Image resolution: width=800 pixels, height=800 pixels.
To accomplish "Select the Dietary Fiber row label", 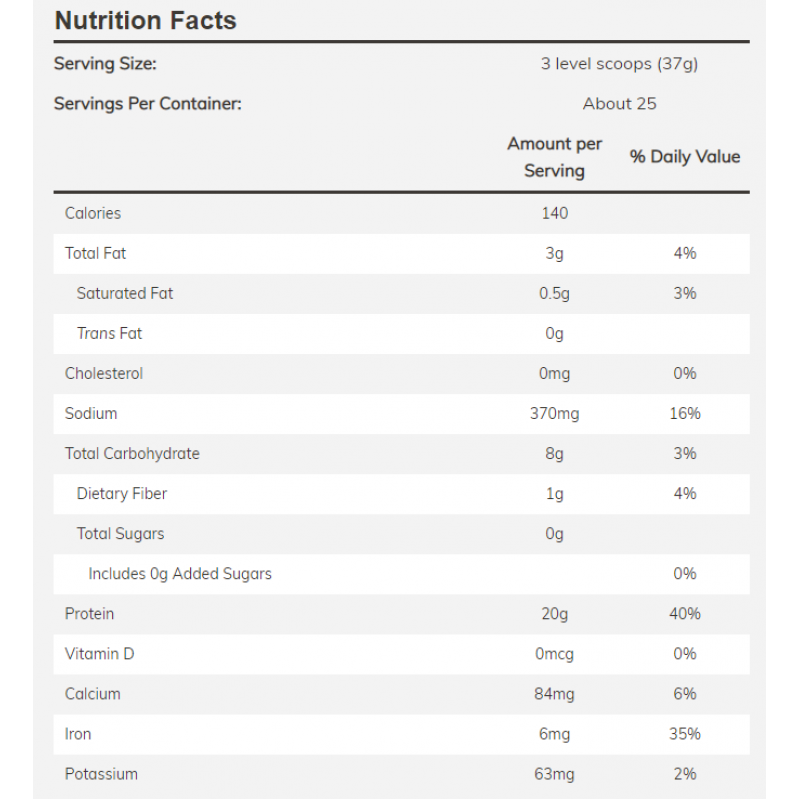I will [x=122, y=493].
